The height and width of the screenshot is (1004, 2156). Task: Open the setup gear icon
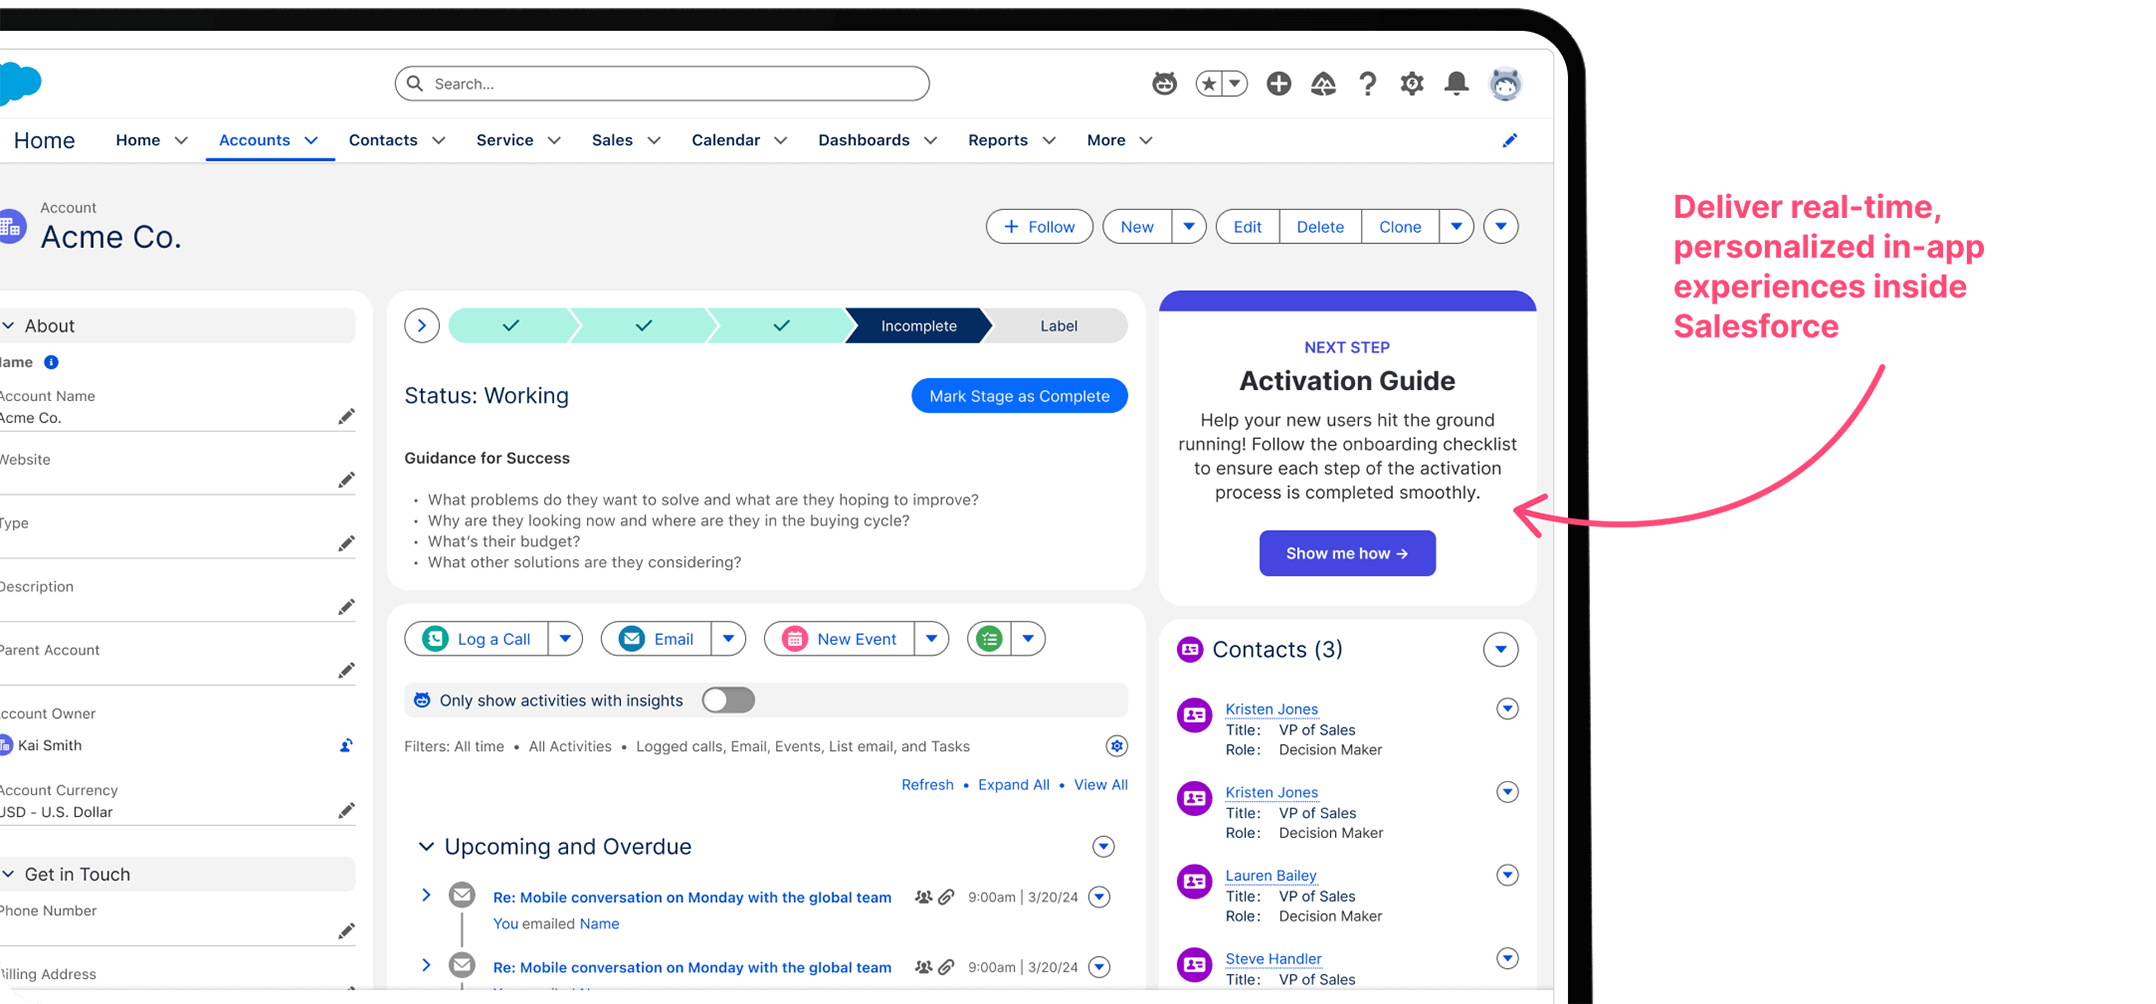(1411, 84)
